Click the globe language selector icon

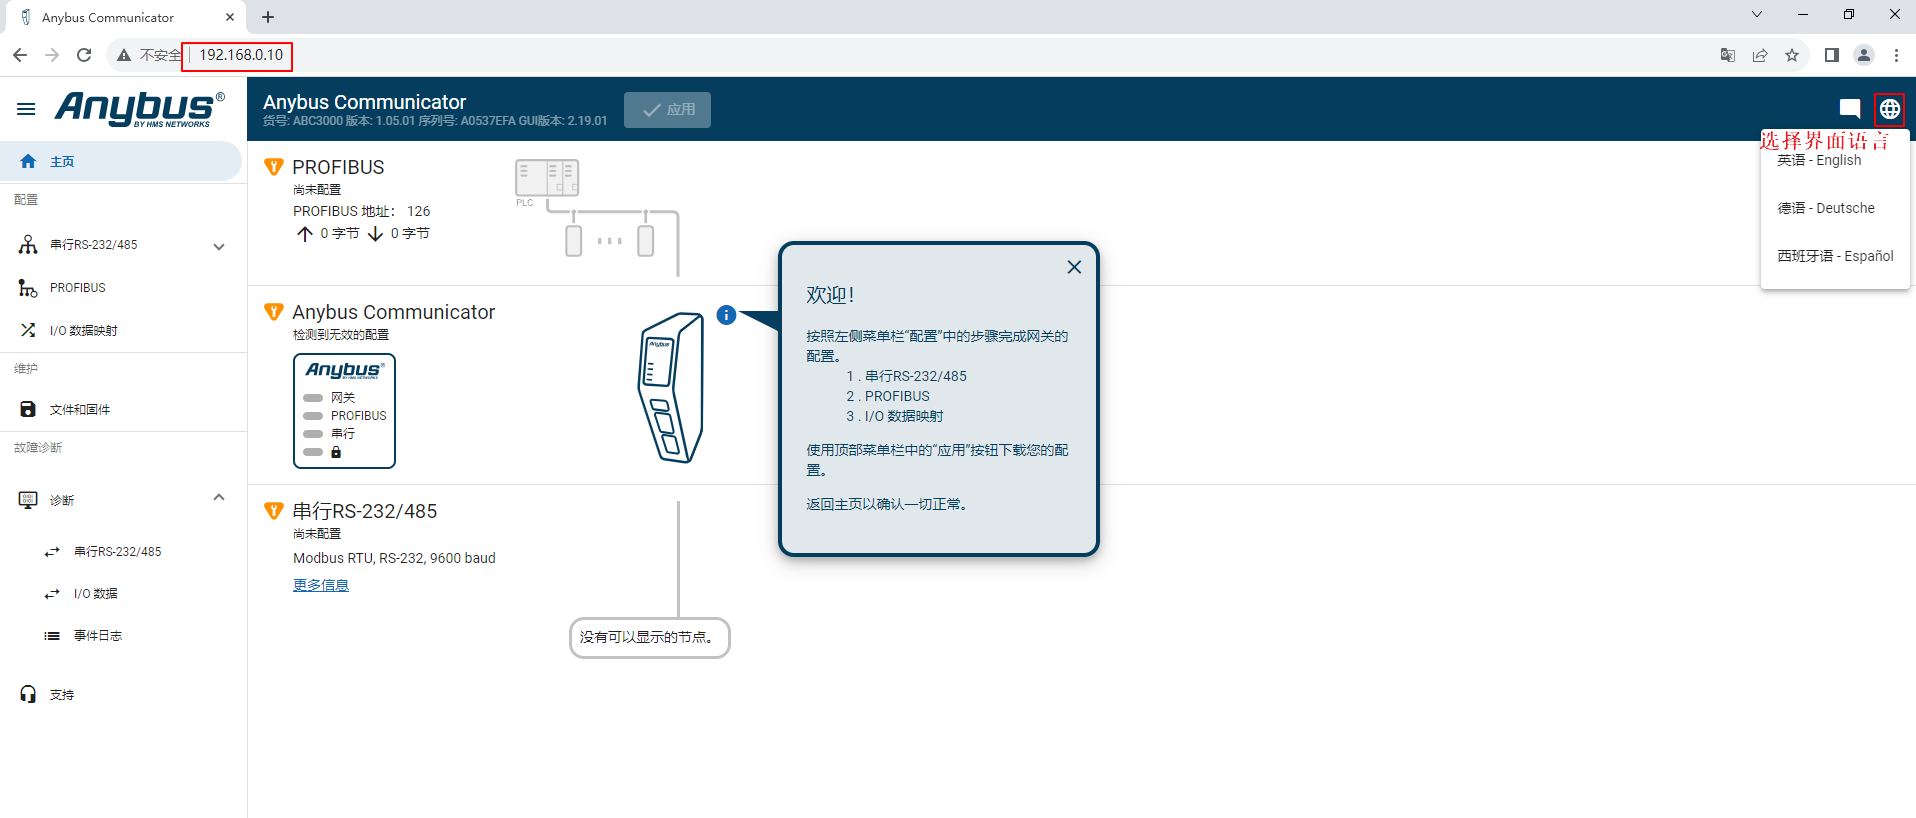pos(1889,109)
